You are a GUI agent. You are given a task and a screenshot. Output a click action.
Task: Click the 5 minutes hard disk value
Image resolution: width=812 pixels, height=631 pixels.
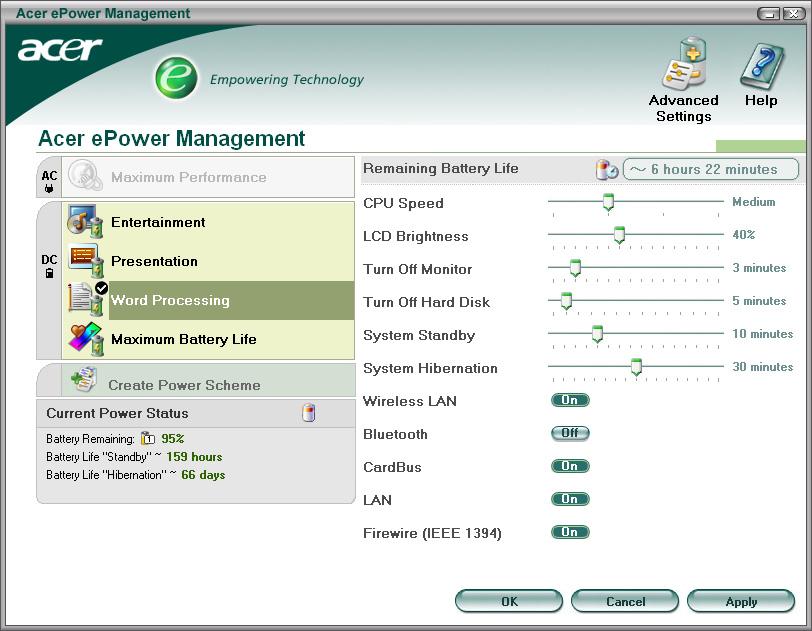pos(759,301)
